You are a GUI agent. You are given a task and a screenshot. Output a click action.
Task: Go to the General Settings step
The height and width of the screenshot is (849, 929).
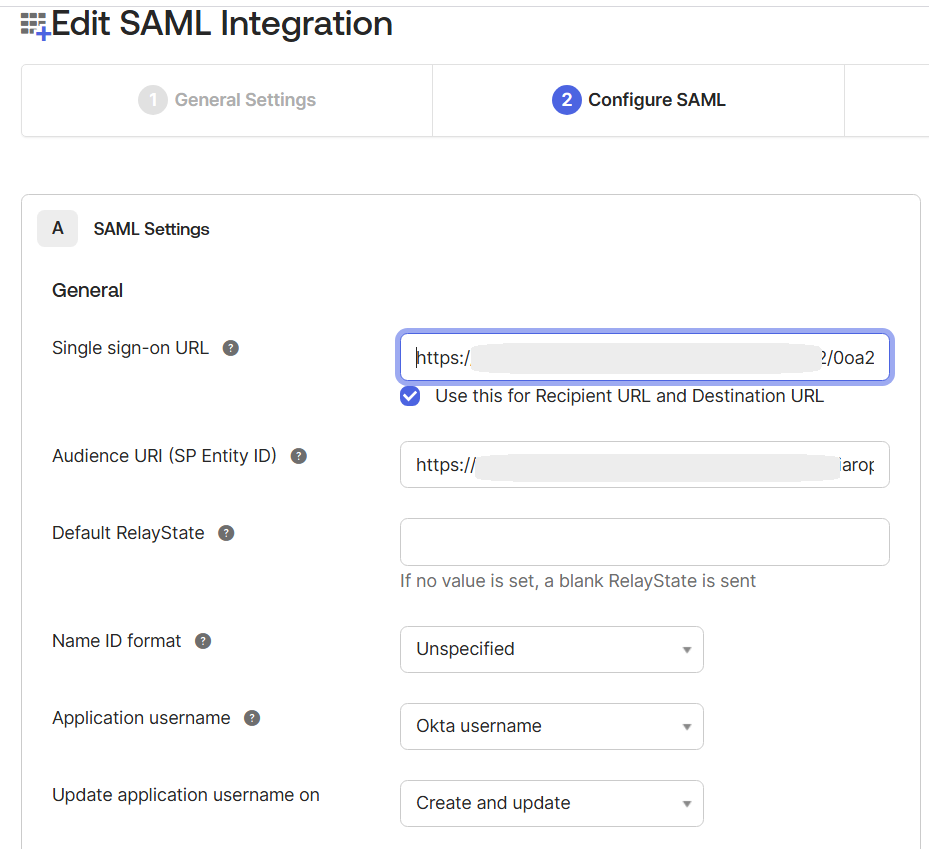[x=227, y=100]
